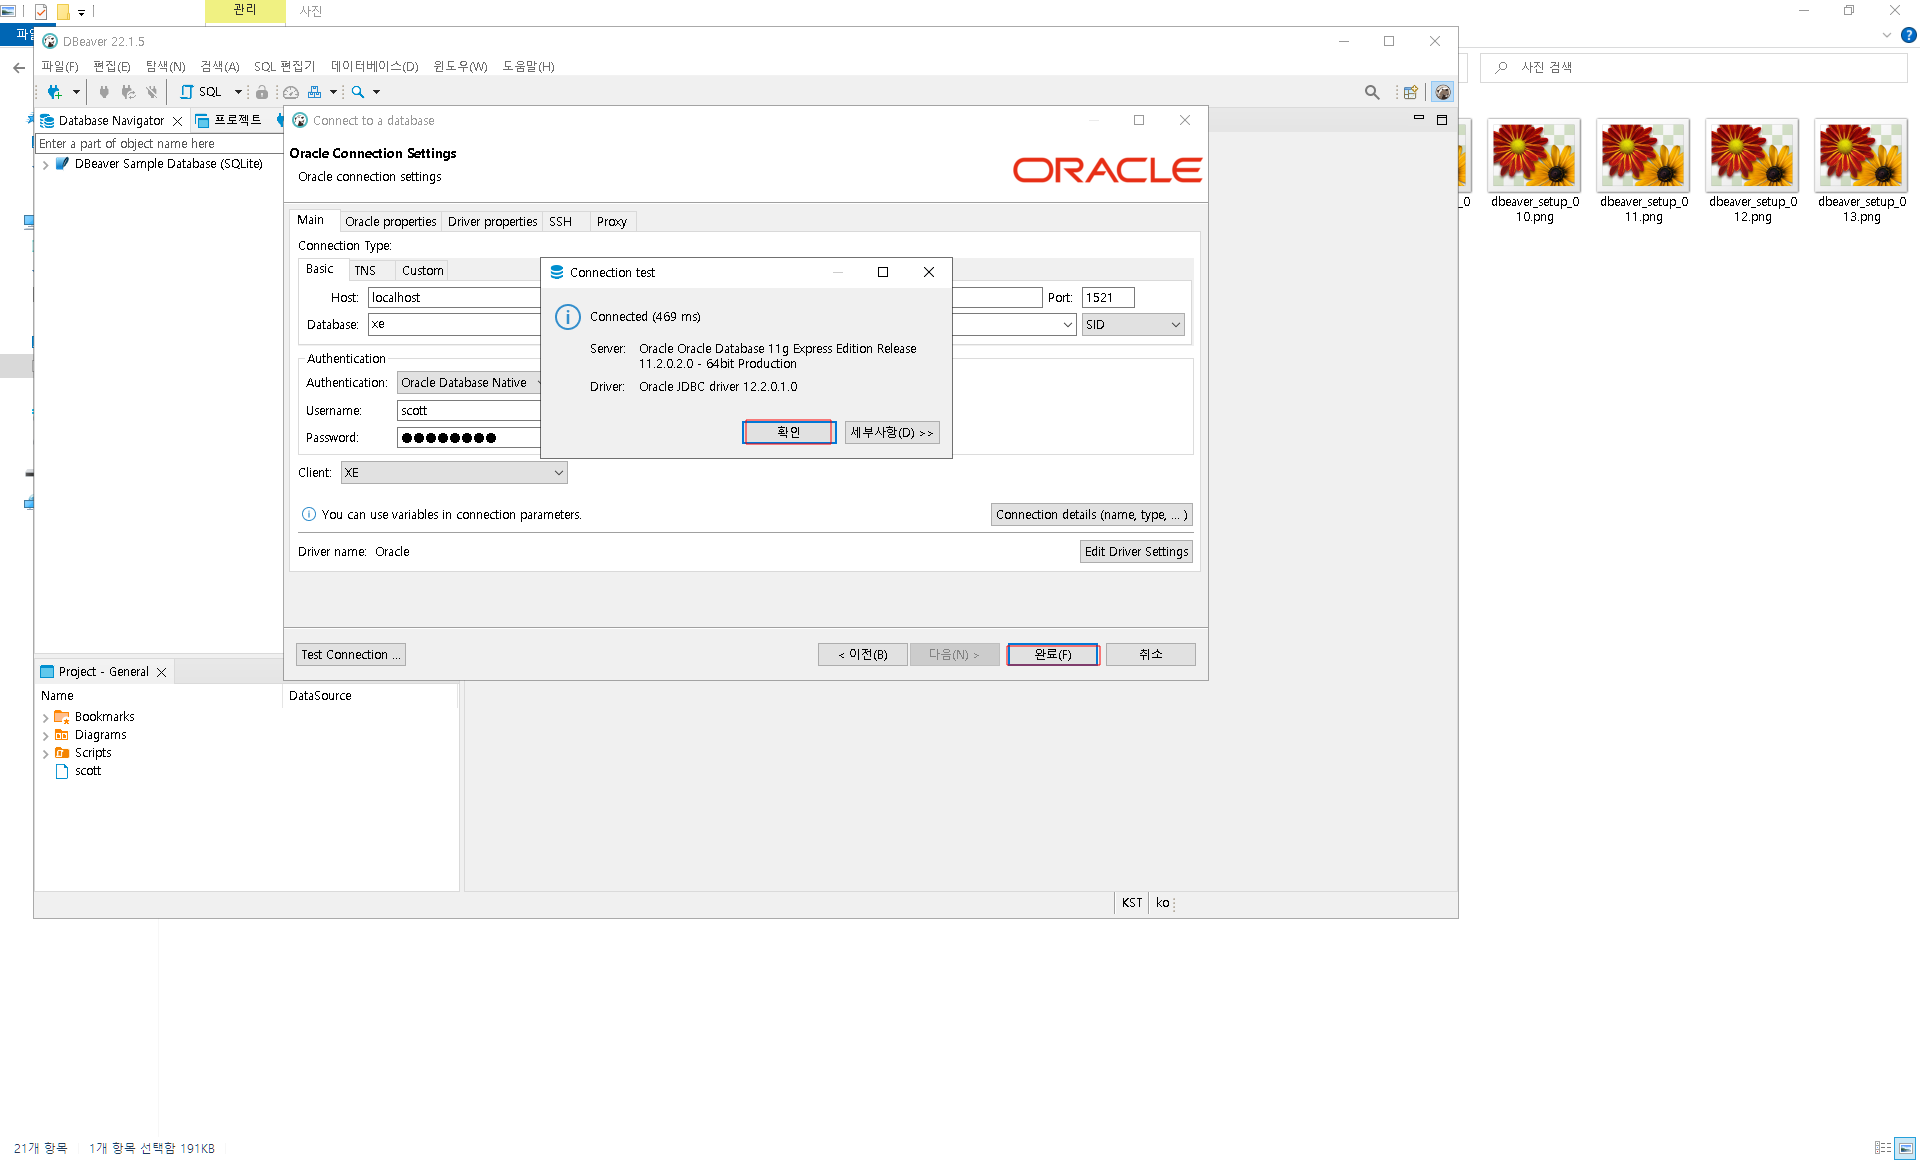Open the SQL 편집기 menu
Screen dimensions: 1920x1160
284,67
